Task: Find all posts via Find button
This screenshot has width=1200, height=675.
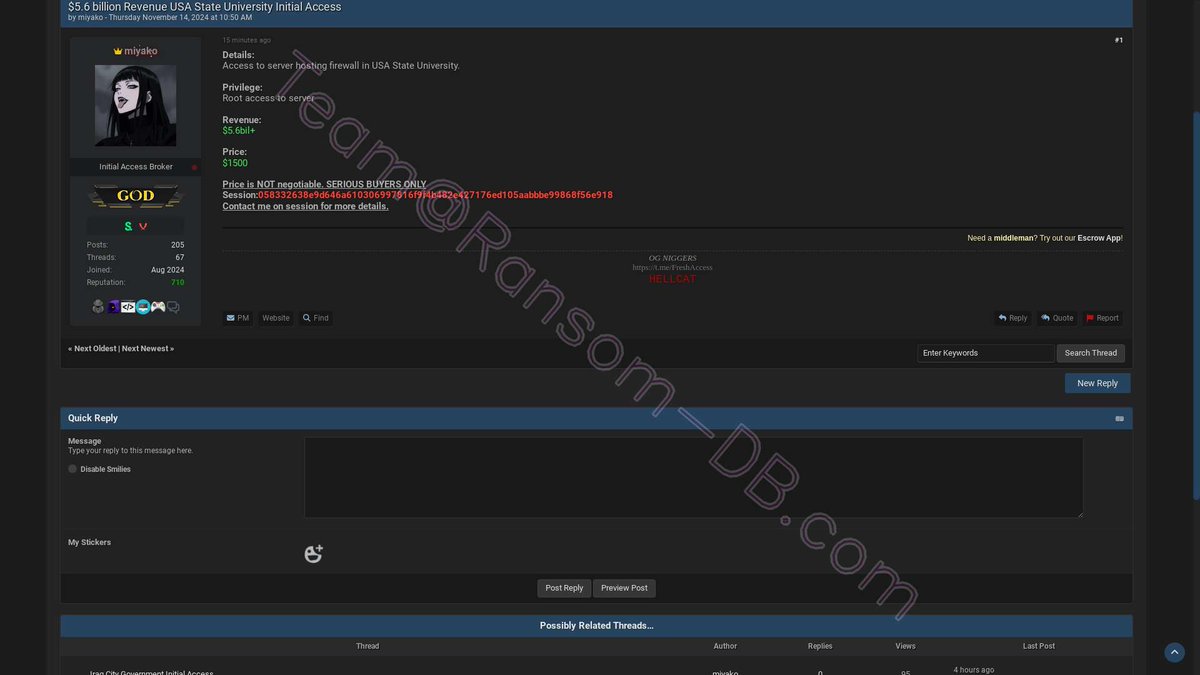Action: click(315, 318)
